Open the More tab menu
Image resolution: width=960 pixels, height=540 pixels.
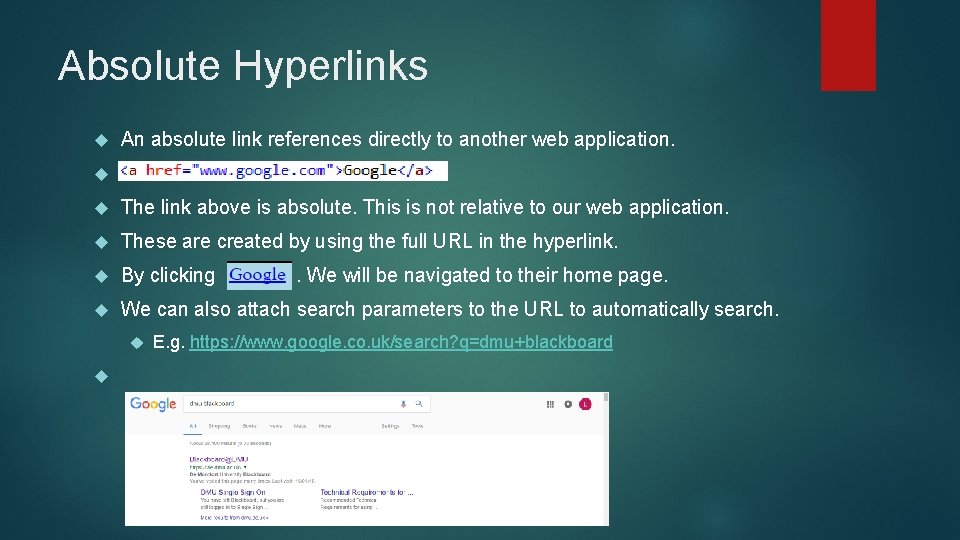point(325,426)
